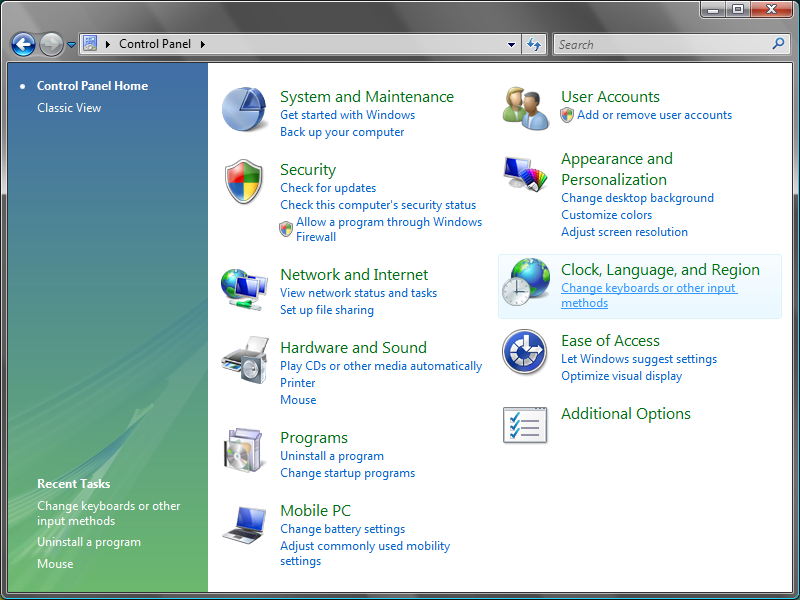This screenshot has width=800, height=600.
Task: Open the Mobile PC heading
Action: click(x=315, y=510)
